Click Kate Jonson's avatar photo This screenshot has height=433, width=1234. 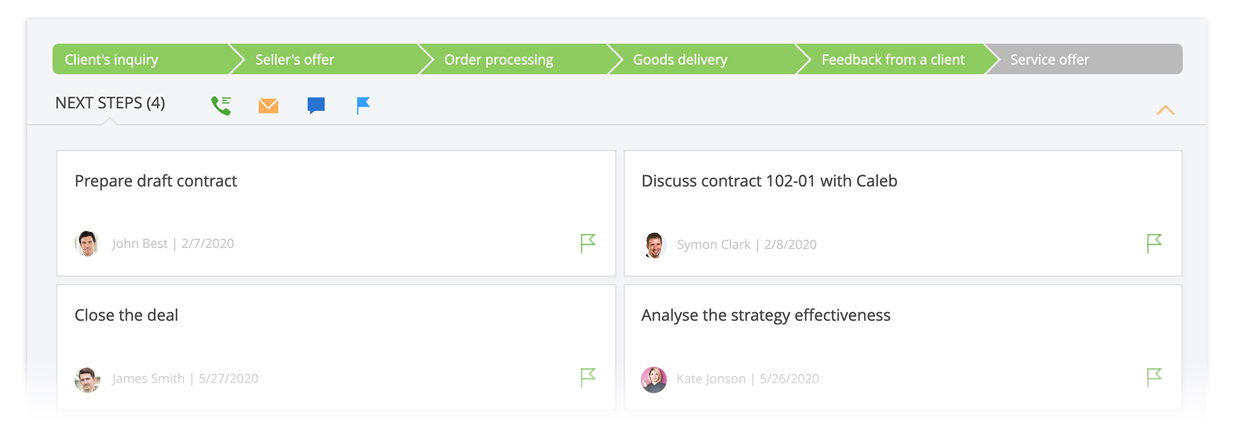[654, 379]
